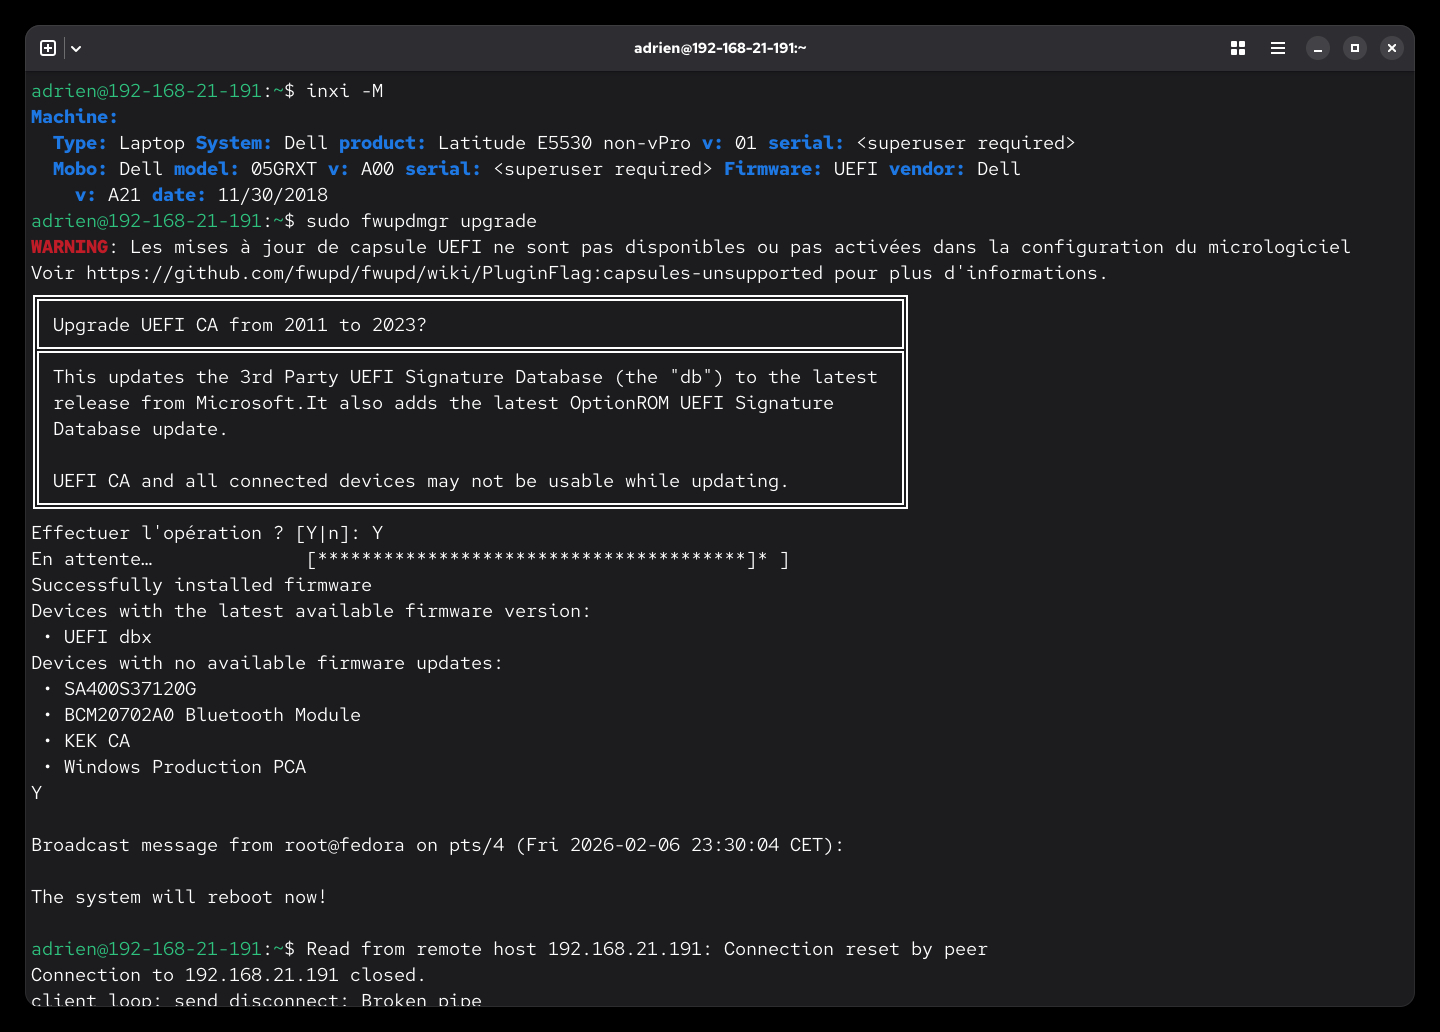Click the red WARNING label

pyautogui.click(x=69, y=247)
